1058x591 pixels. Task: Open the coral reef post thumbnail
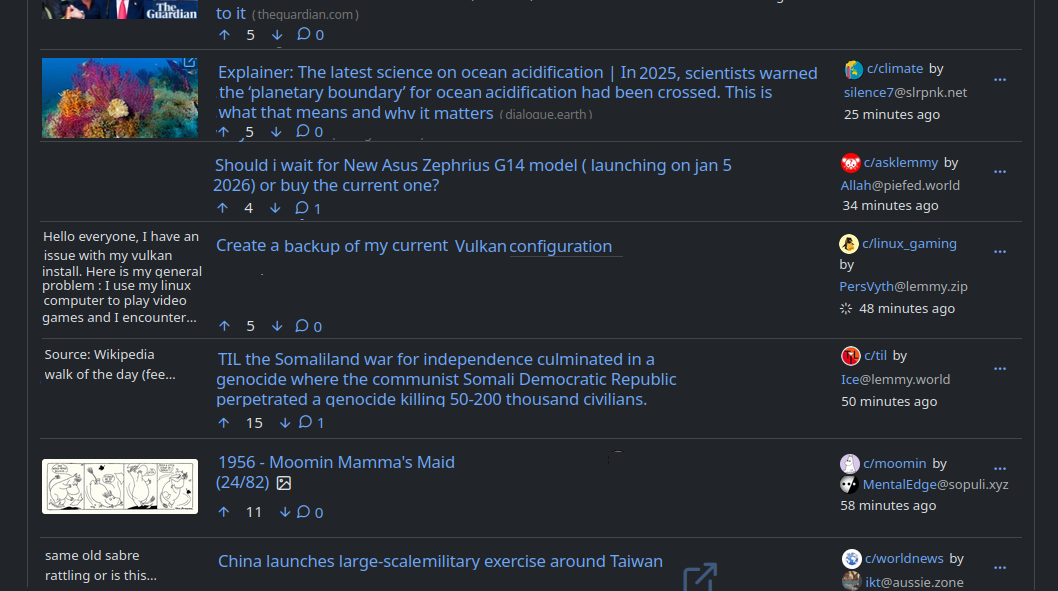pyautogui.click(x=120, y=97)
